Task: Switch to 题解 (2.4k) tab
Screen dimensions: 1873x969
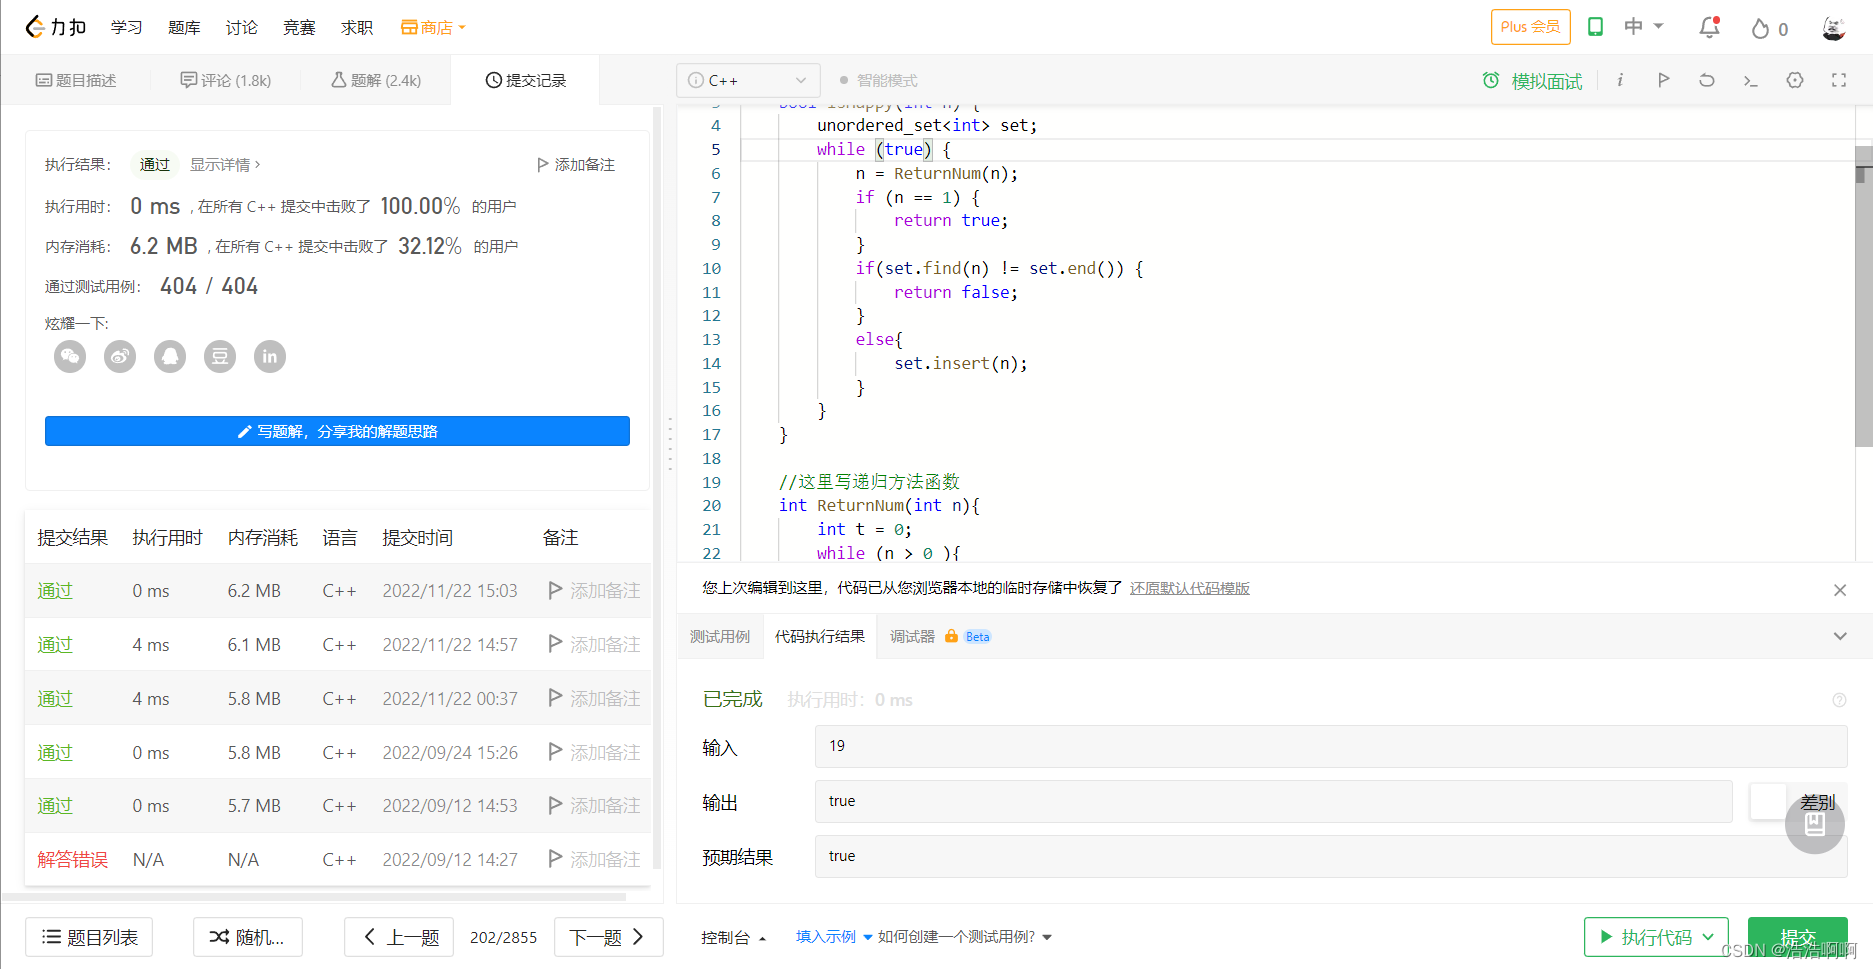Action: [x=376, y=80]
